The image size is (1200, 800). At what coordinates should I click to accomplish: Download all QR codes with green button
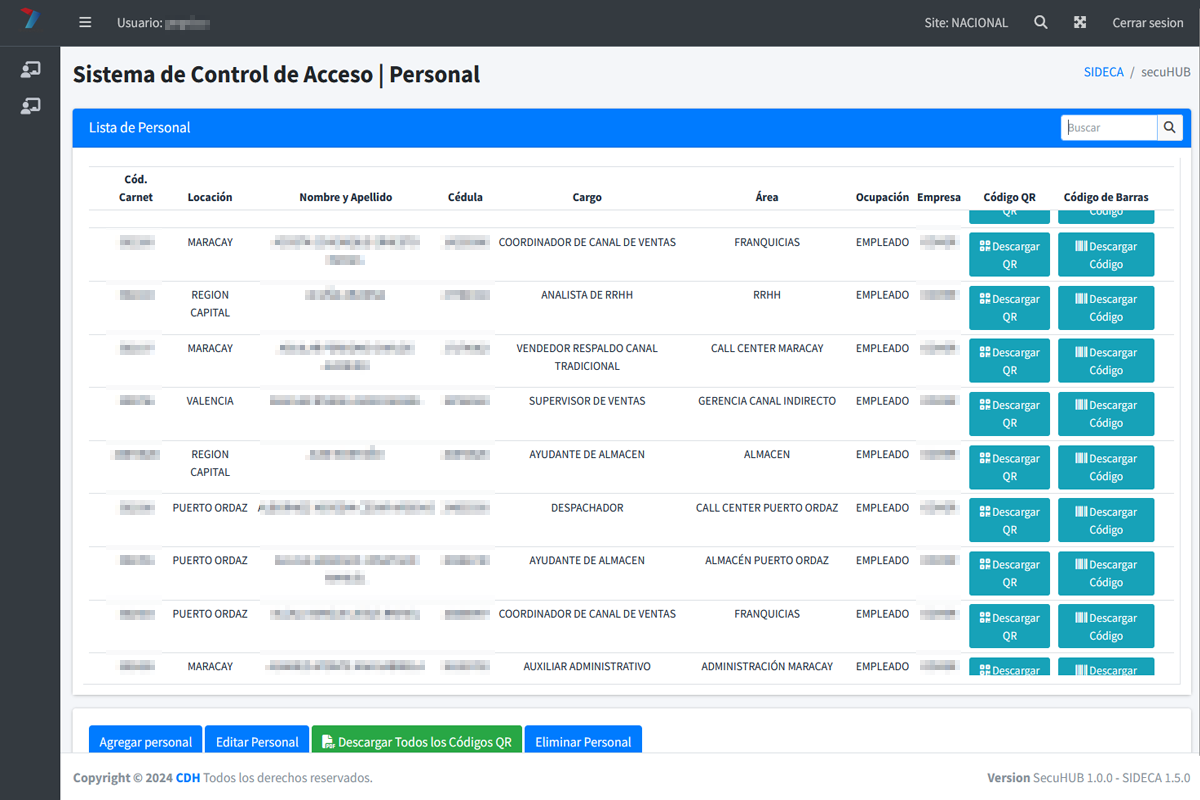417,741
